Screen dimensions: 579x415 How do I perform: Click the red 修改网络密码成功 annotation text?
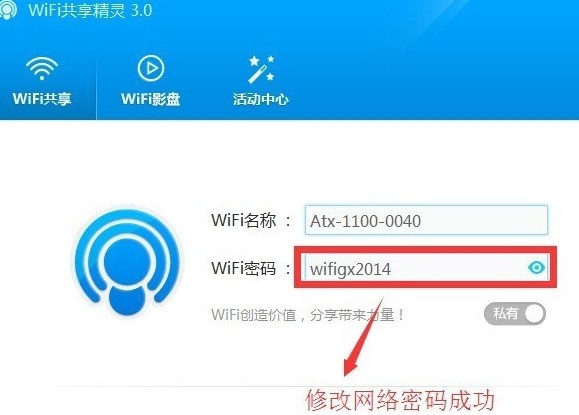pyautogui.click(x=400, y=400)
